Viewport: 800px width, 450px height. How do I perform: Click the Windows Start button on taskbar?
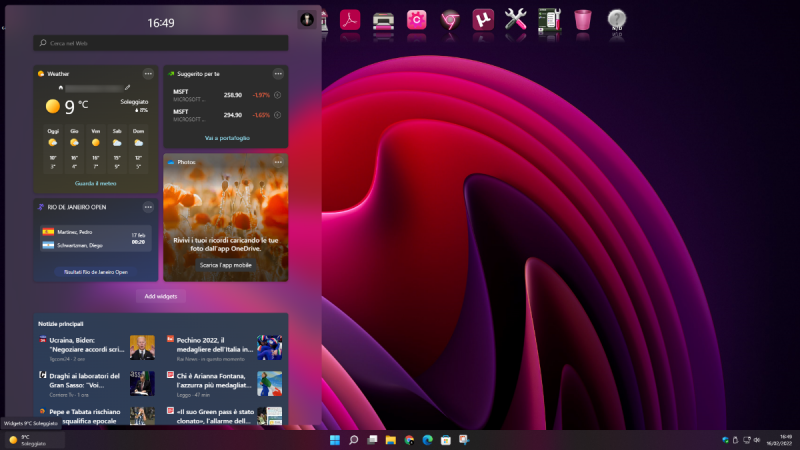[x=334, y=440]
